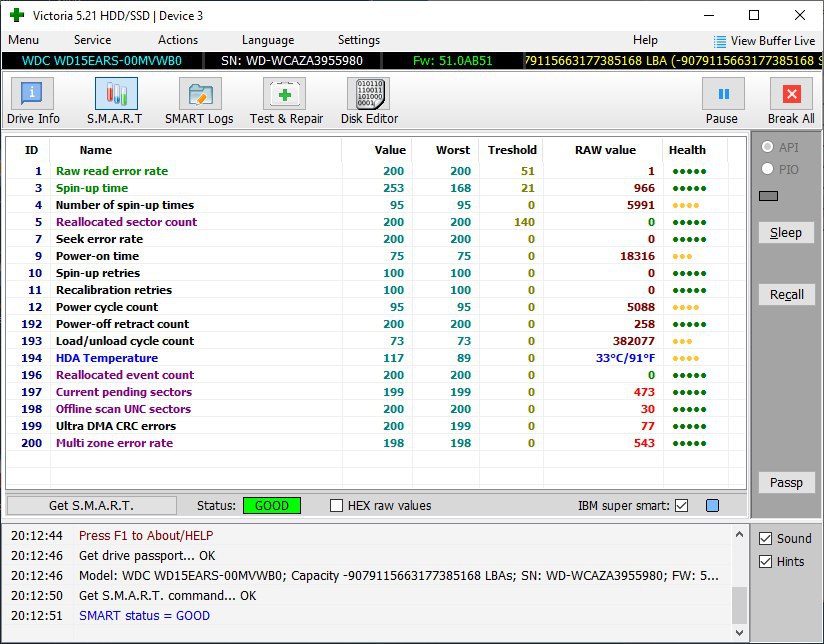The height and width of the screenshot is (644, 824).
Task: Open the Language menu
Action: pos(267,40)
